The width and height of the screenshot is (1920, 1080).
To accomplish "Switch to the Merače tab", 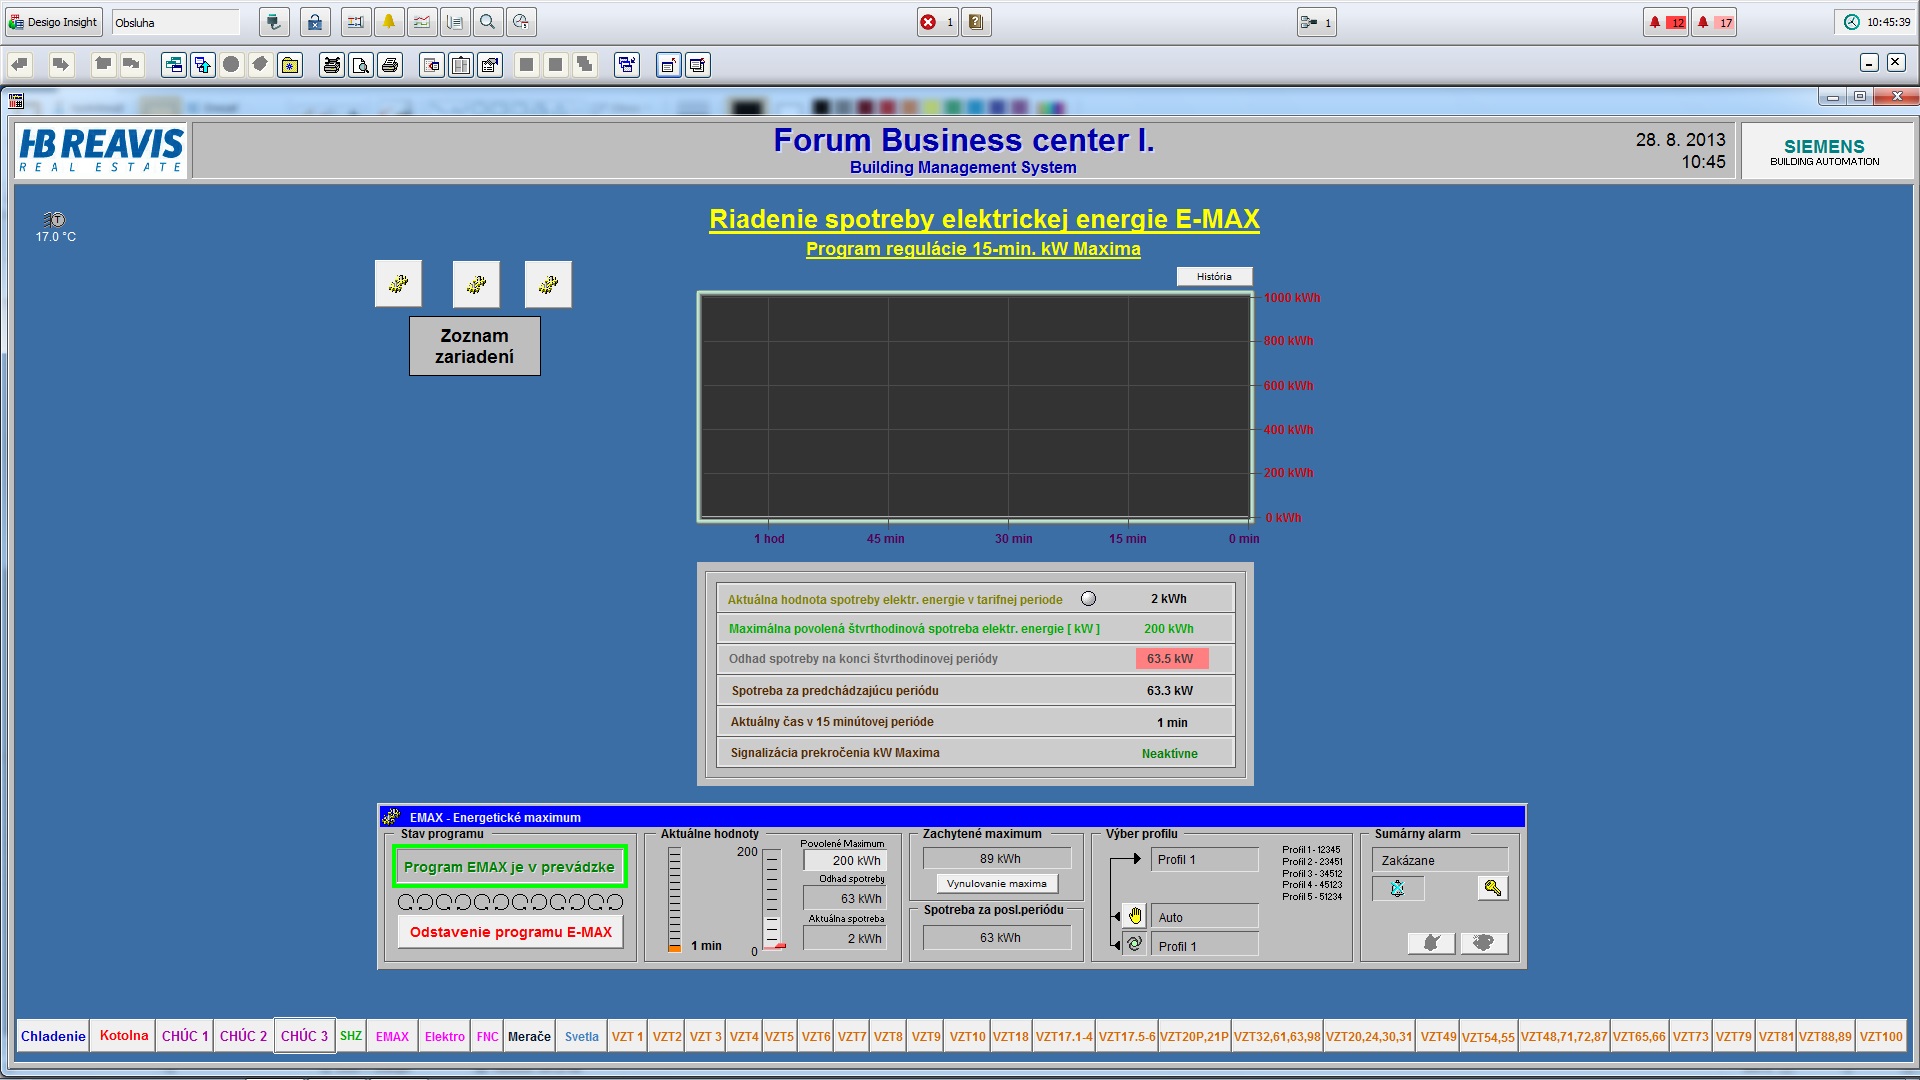I will click(x=529, y=1036).
